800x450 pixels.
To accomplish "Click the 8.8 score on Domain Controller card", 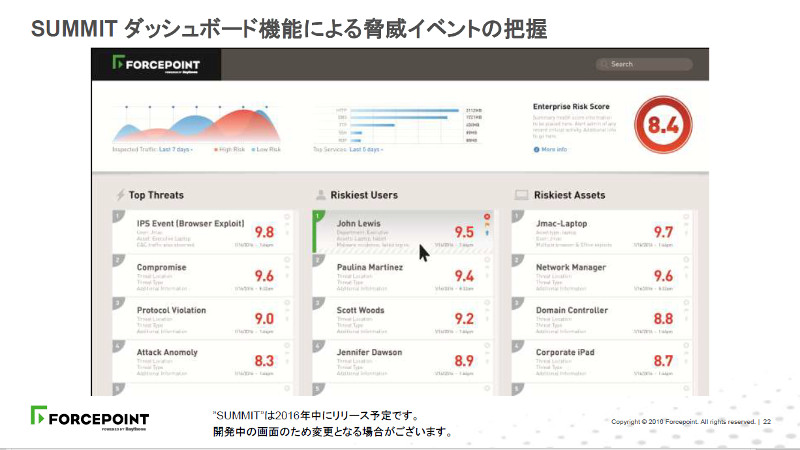I will point(663,318).
